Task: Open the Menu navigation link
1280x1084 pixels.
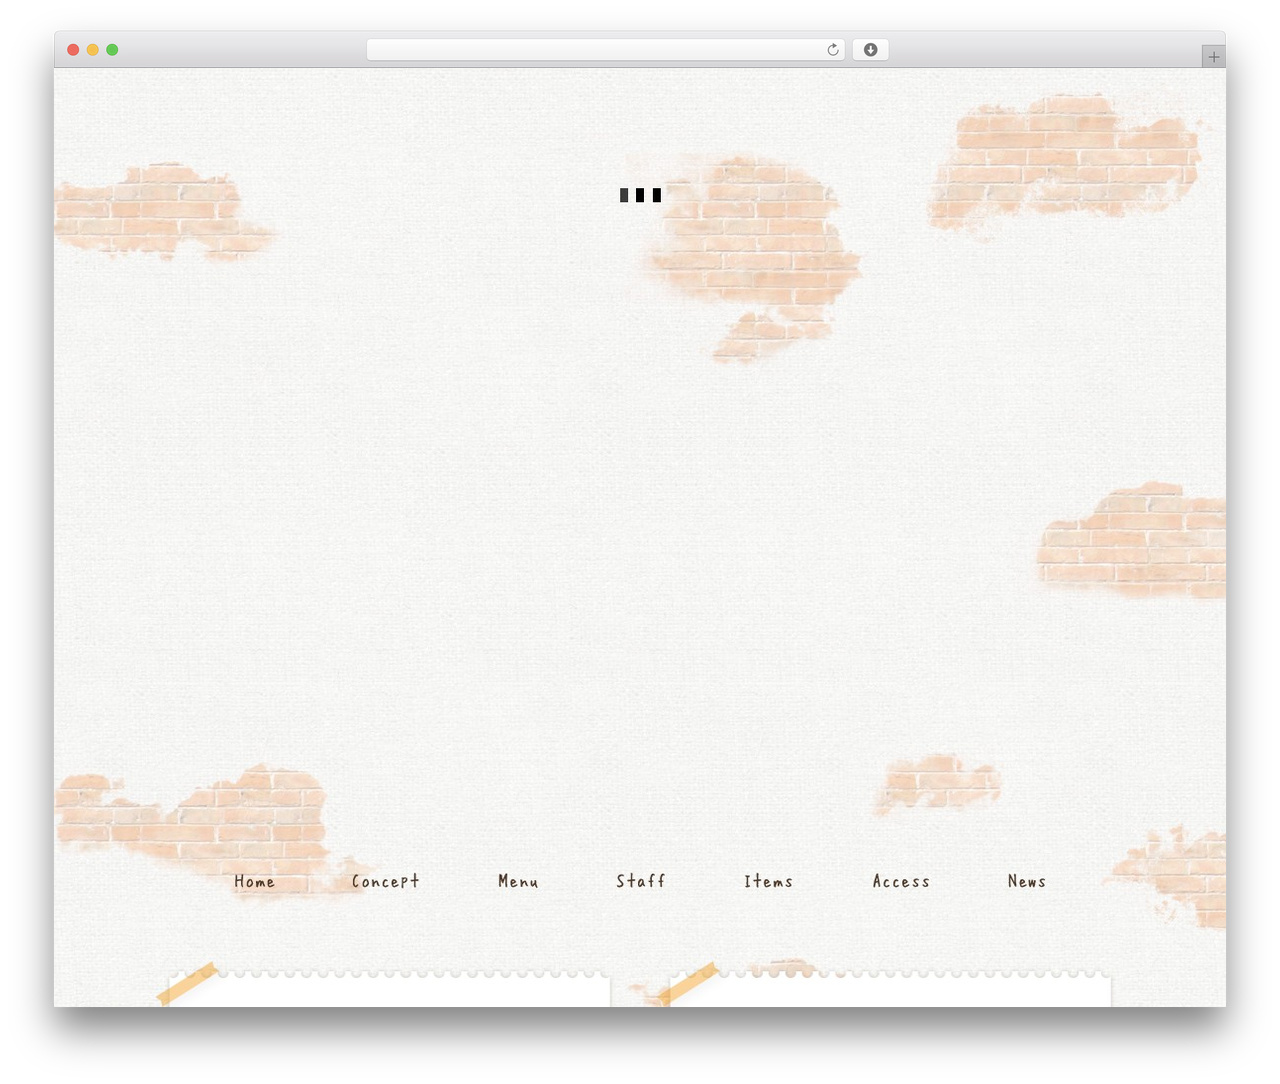Action: pos(518,881)
